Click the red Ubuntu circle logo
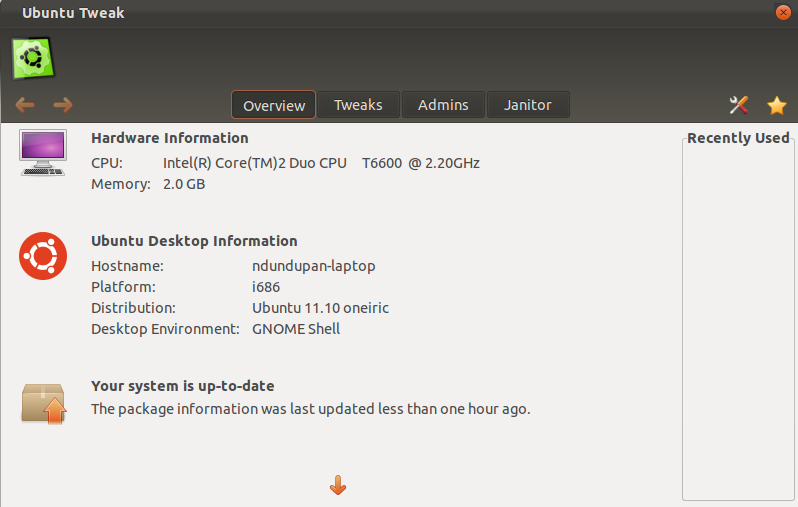 (43, 256)
